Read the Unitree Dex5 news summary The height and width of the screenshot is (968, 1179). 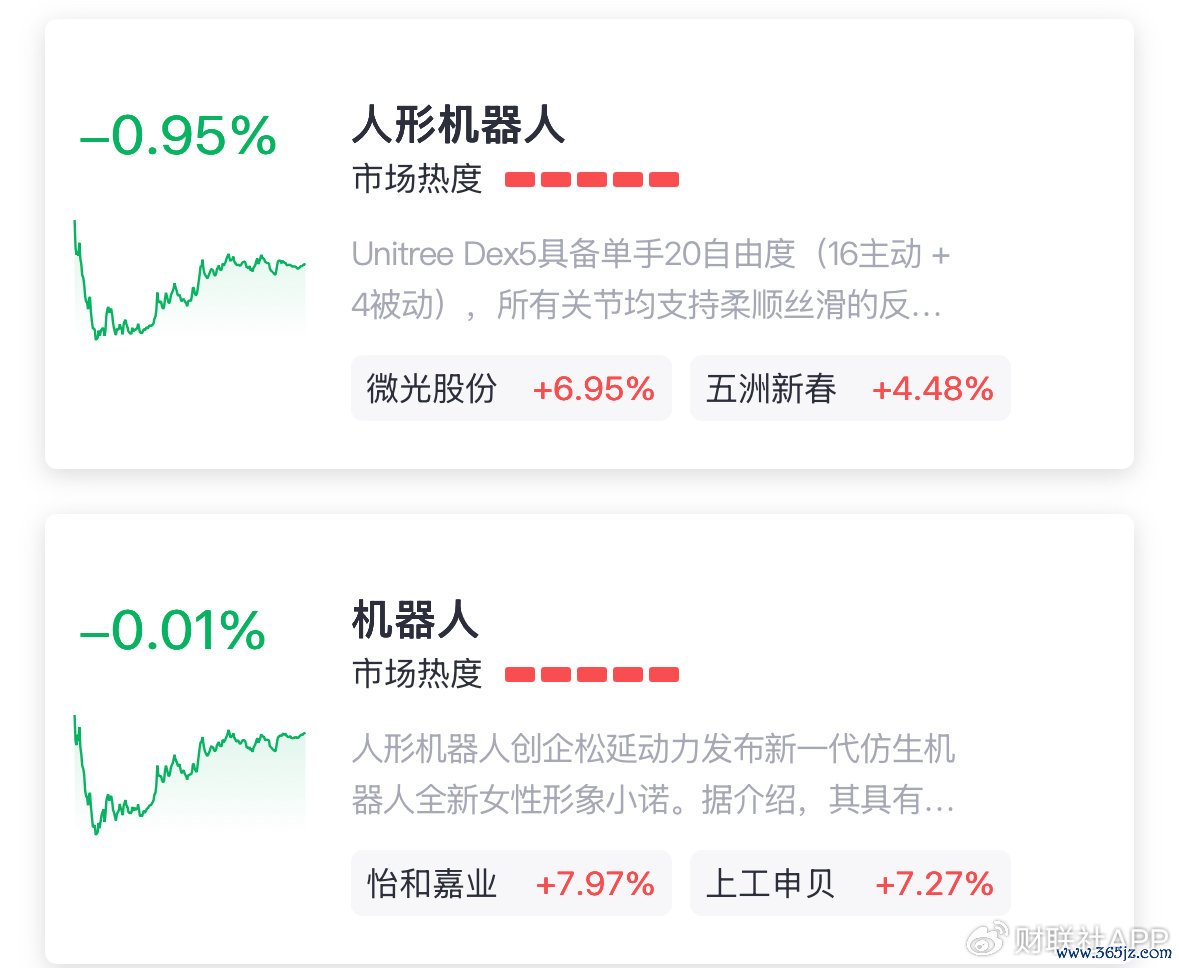[x=651, y=280]
